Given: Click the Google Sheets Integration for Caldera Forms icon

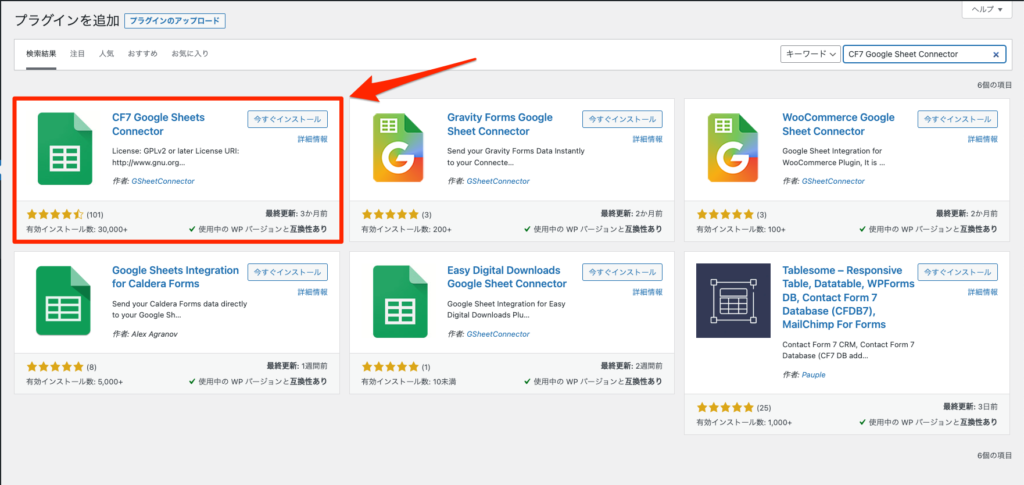Looking at the screenshot, I should click(63, 300).
